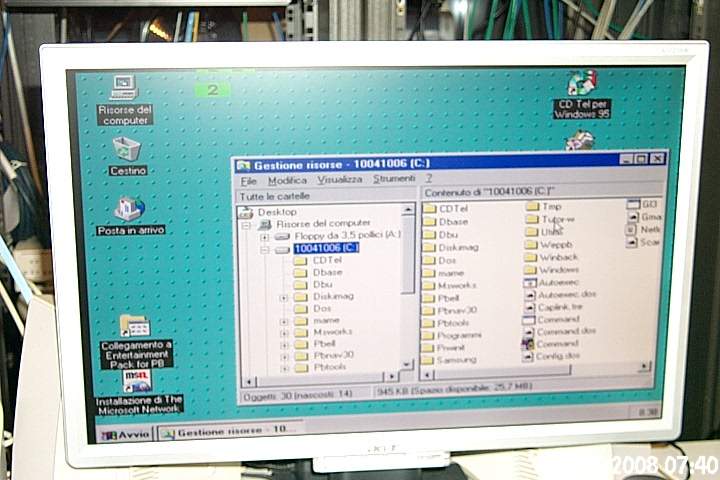The image size is (720, 480).
Task: Select Programmi folder in contents pane
Action: 452,335
